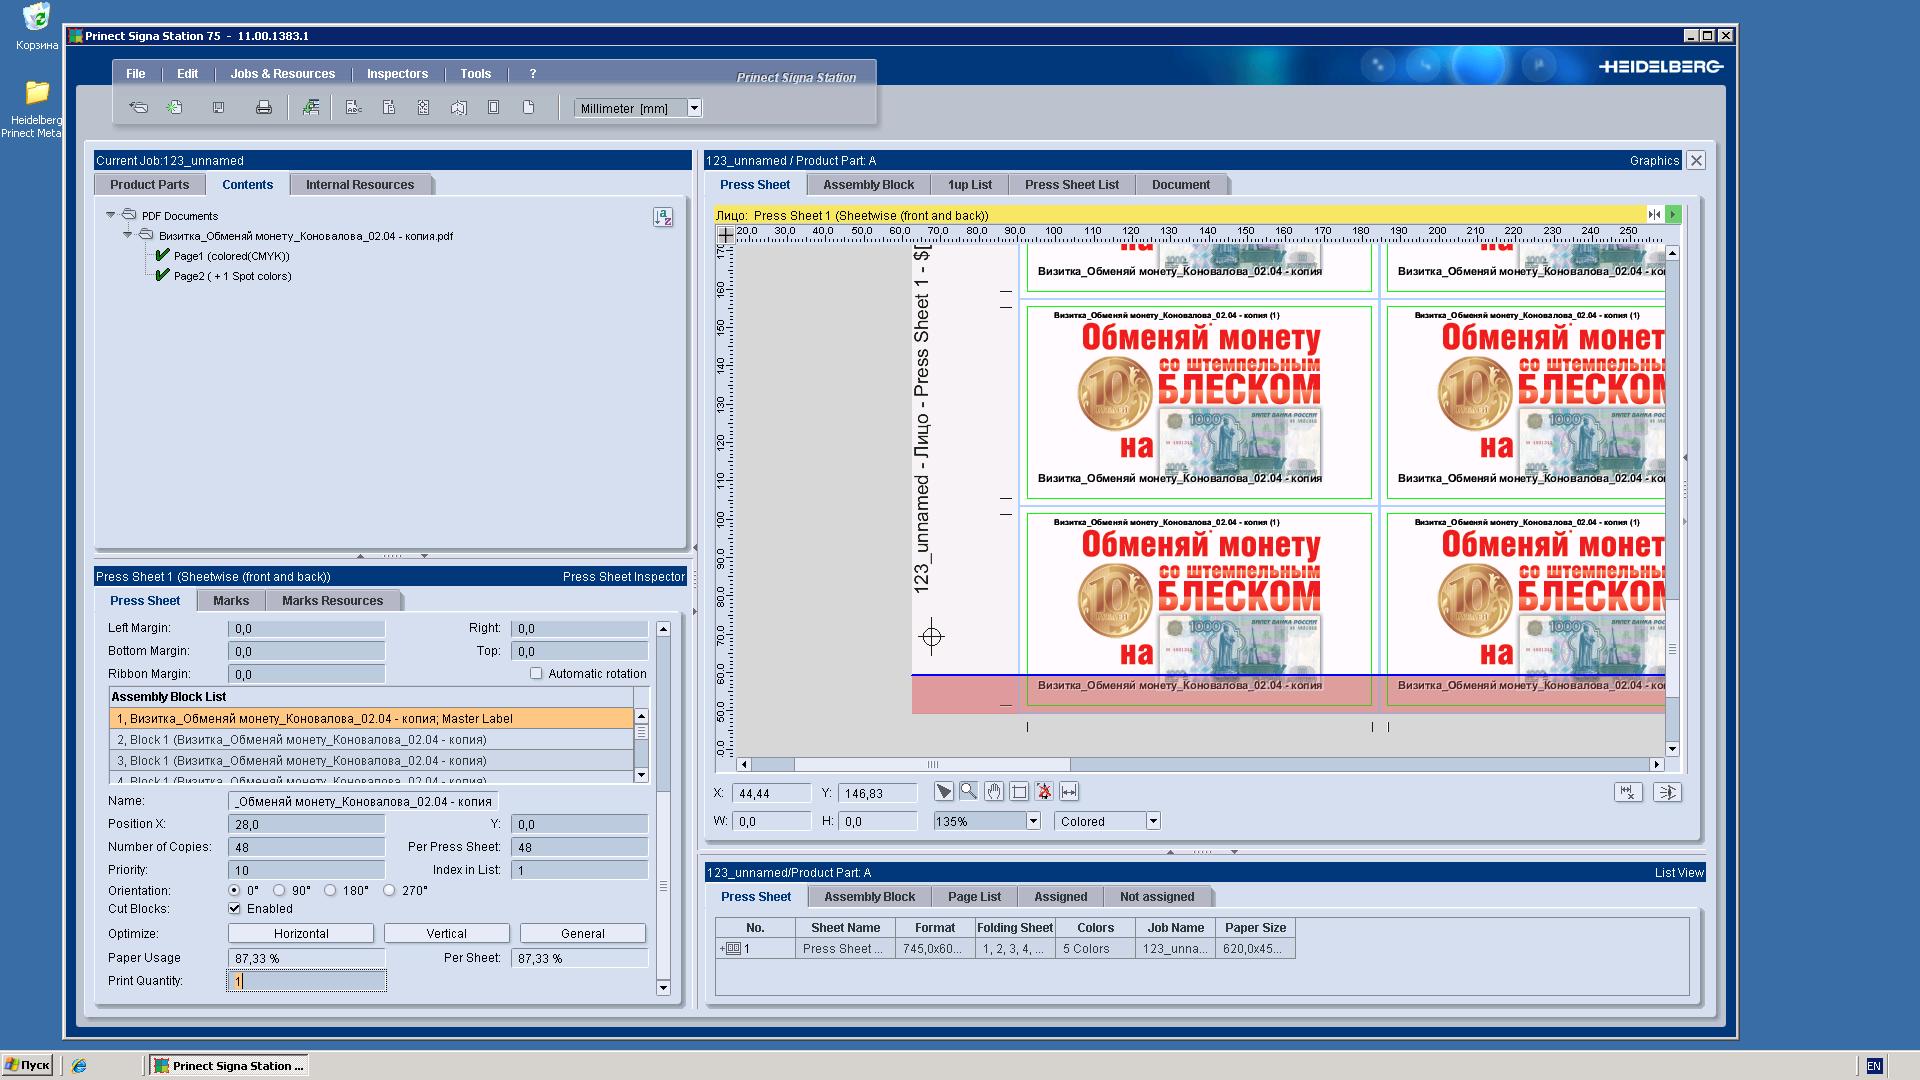Click the align arrows icon at bottom right
1920x1080 pixels.
(1667, 792)
